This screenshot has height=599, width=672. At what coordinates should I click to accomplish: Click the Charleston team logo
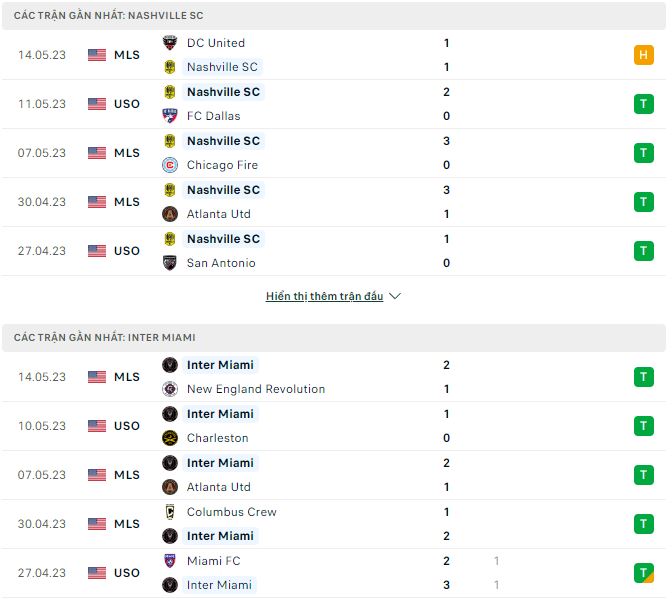[170, 438]
